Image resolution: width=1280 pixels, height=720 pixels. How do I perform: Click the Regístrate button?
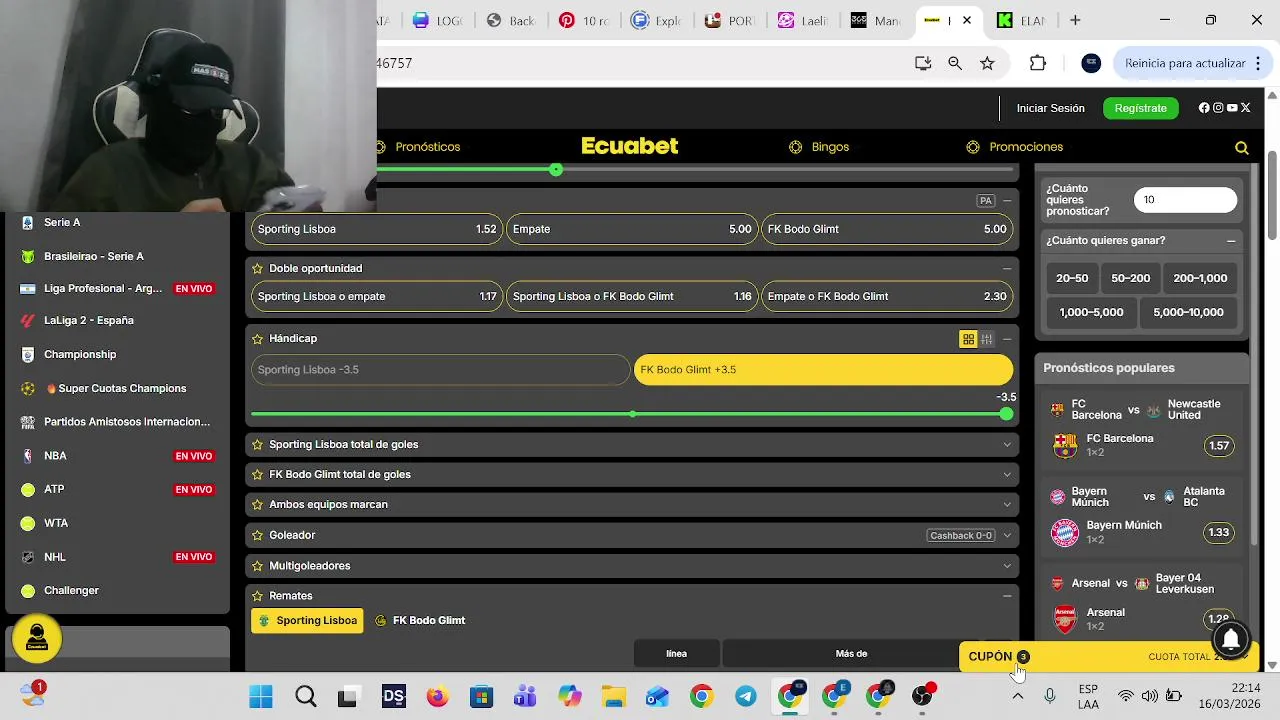(x=1141, y=108)
